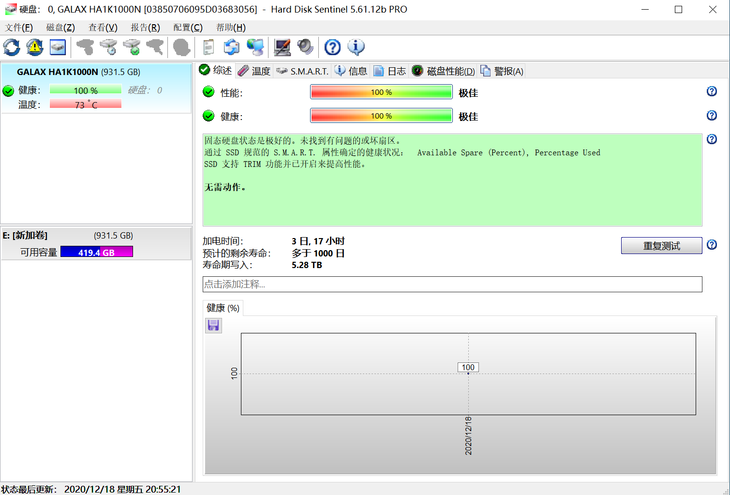Click the gray disk icon with green checkmark
The width and height of the screenshot is (730, 495).
pos(132,47)
